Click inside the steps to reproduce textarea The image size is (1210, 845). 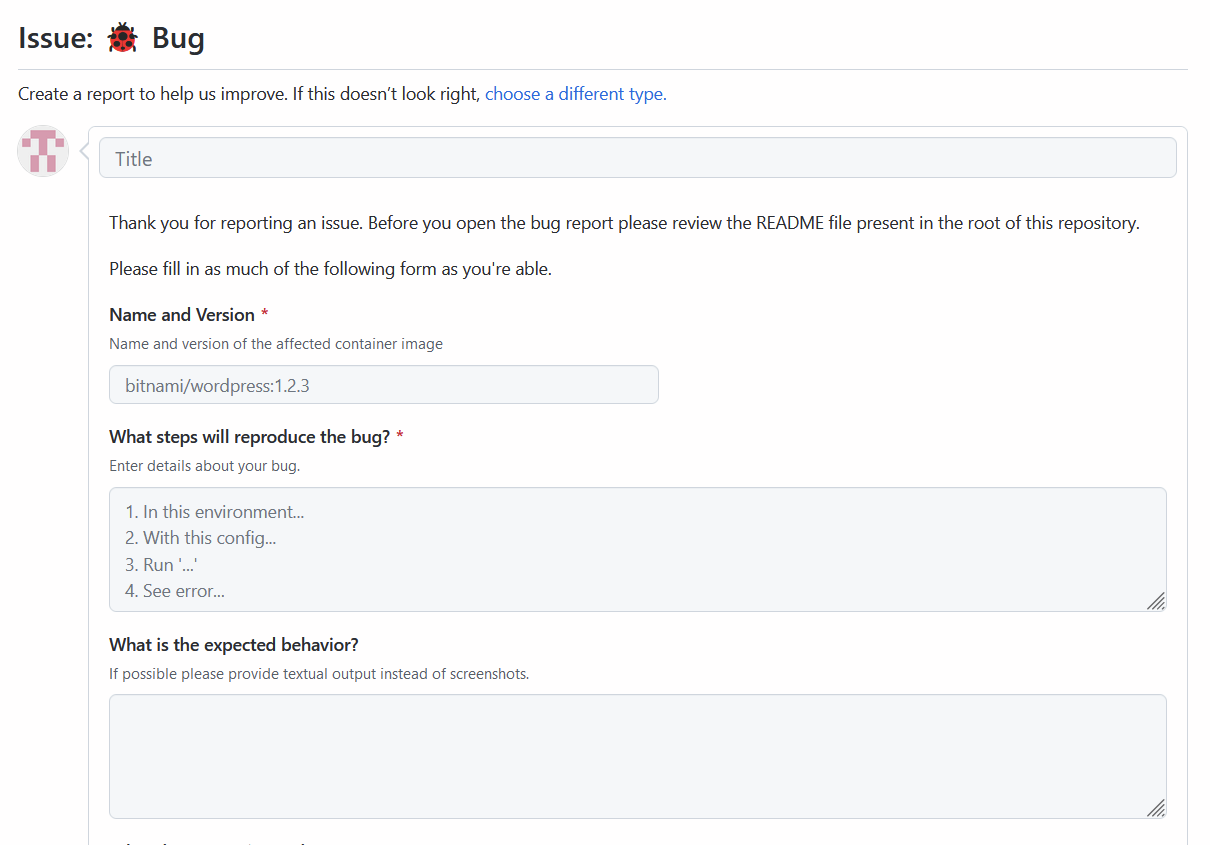[x=637, y=549]
